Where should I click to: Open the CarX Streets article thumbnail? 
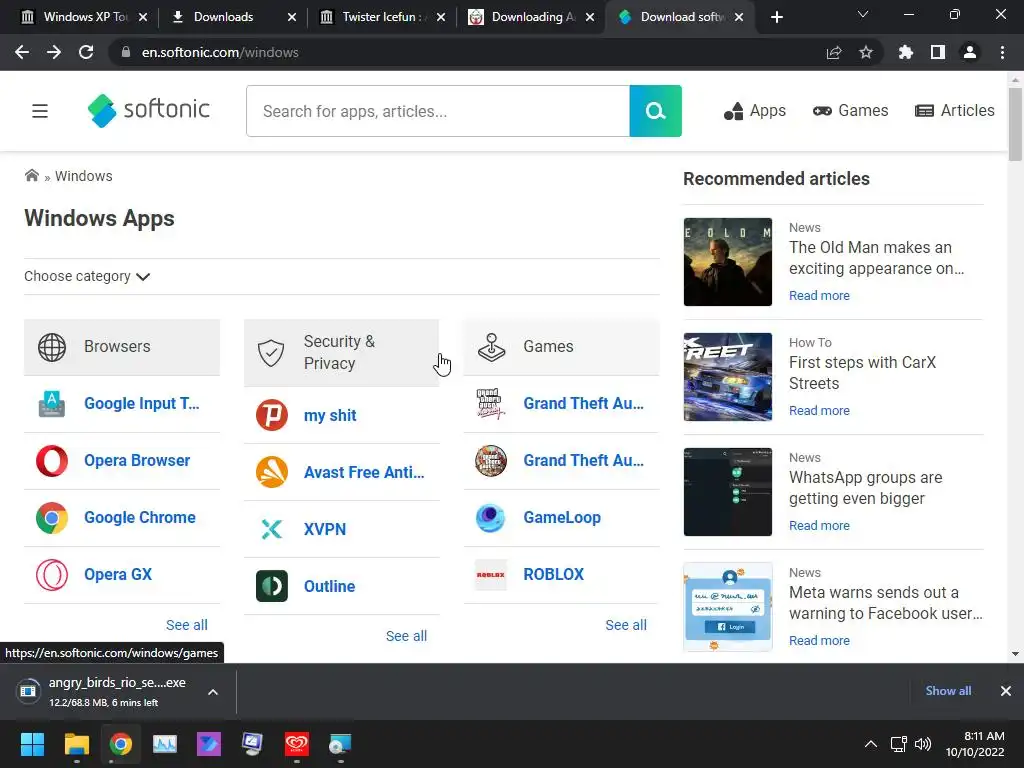(x=728, y=377)
